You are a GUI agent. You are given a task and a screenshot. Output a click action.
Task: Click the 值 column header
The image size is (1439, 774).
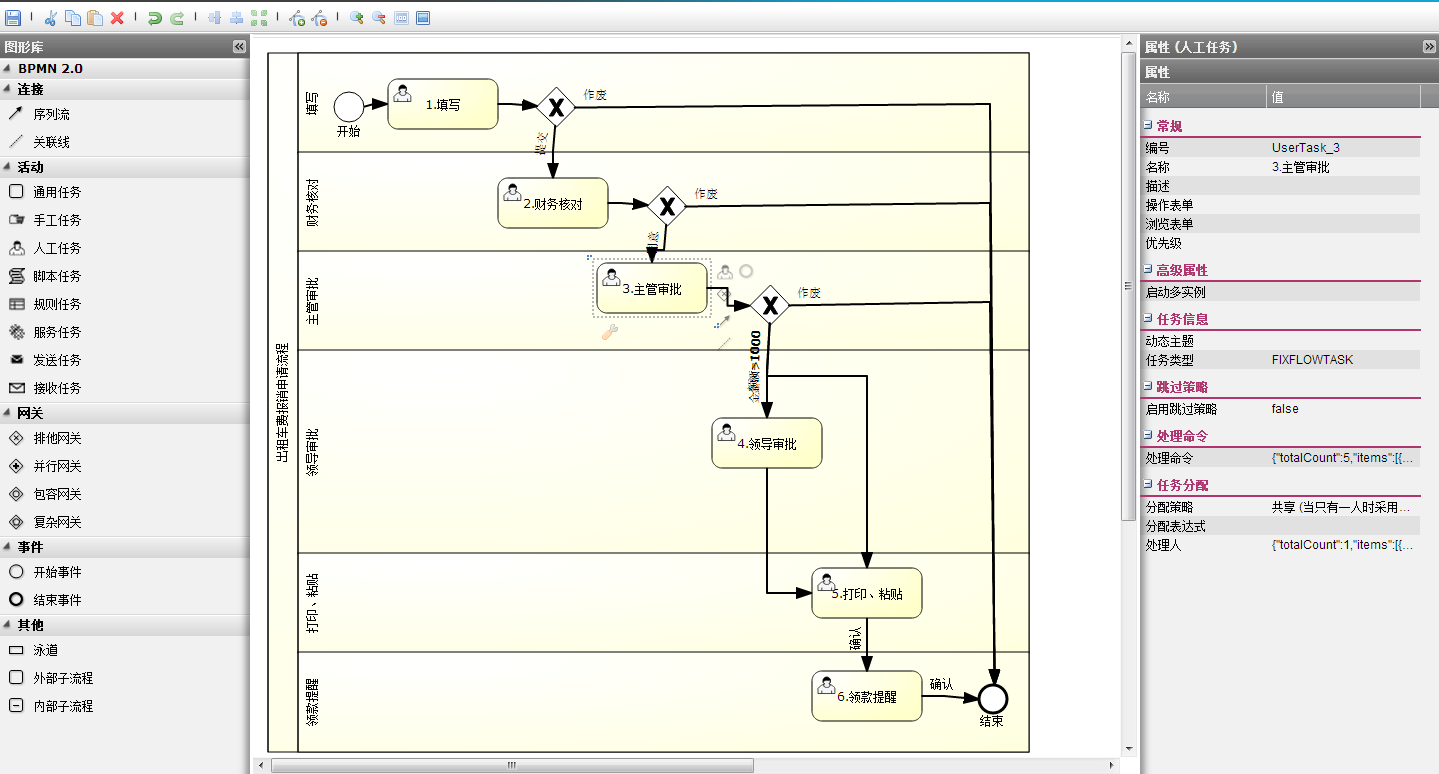(1343, 97)
